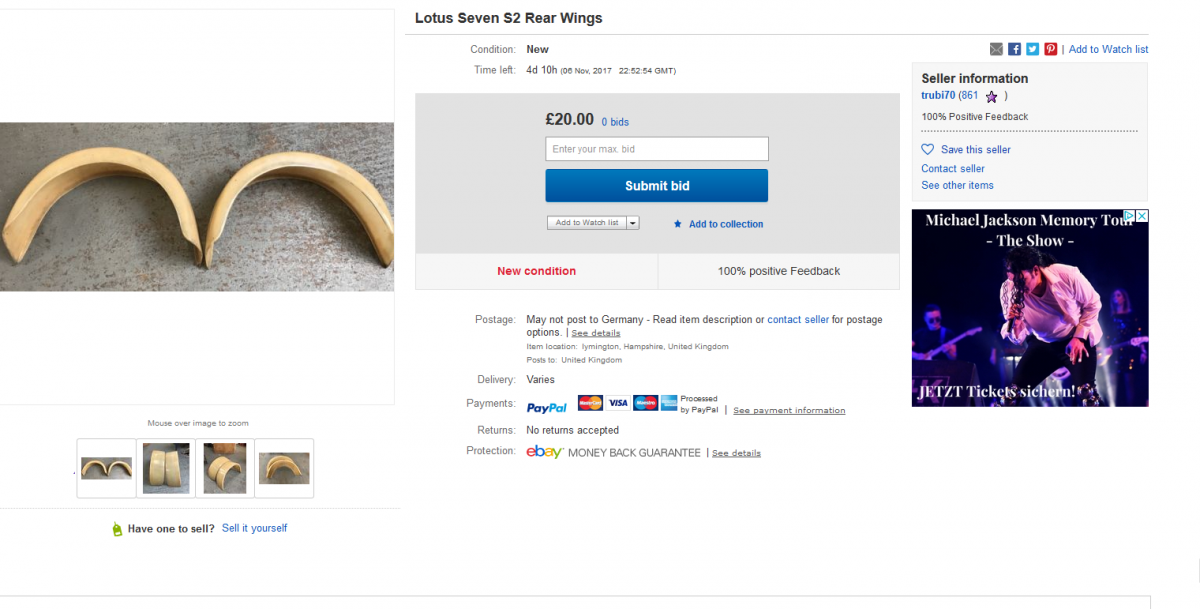Share this listing on Twitter
The image size is (1200, 609).
[x=1032, y=49]
